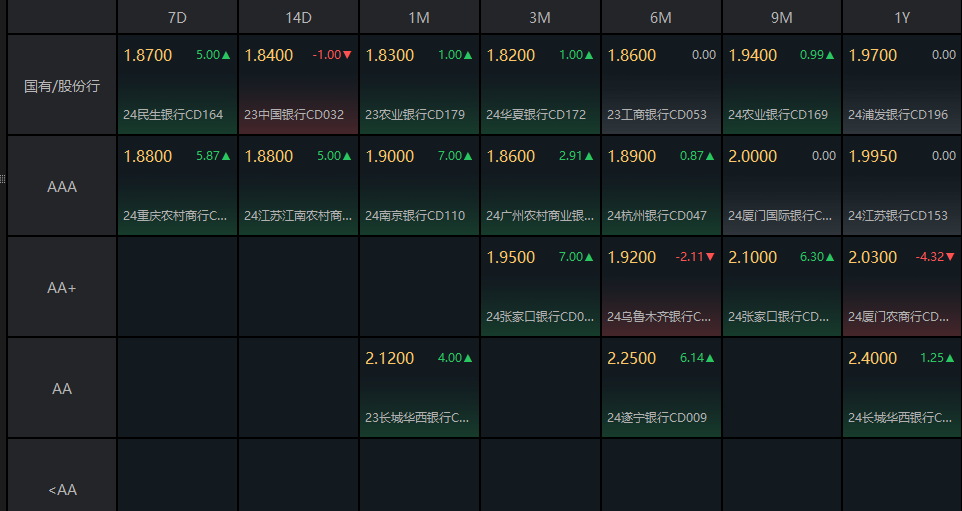The image size is (962, 511).
Task: Open the 24乌鲁木齐银行 CD cell
Action: pyautogui.click(x=661, y=286)
